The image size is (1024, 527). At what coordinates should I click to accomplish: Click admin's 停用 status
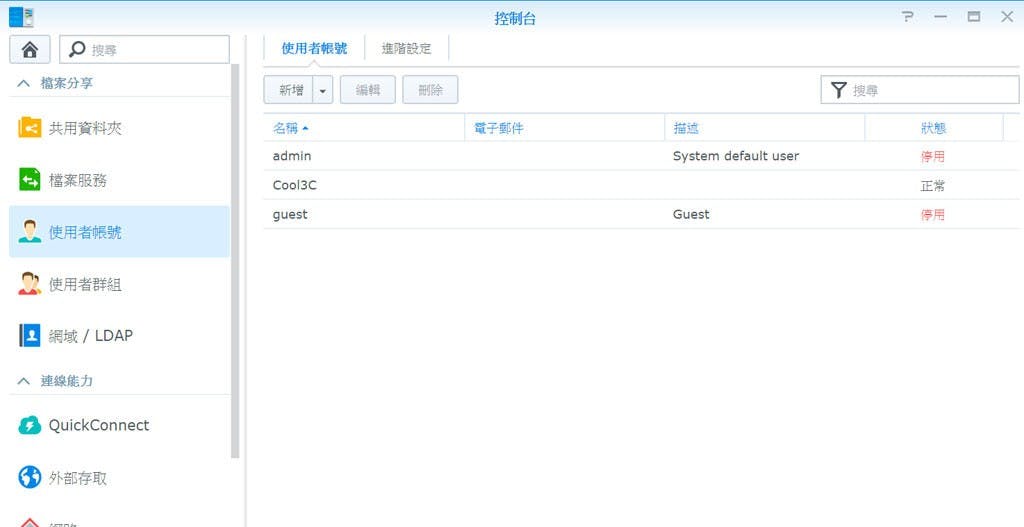click(x=933, y=157)
